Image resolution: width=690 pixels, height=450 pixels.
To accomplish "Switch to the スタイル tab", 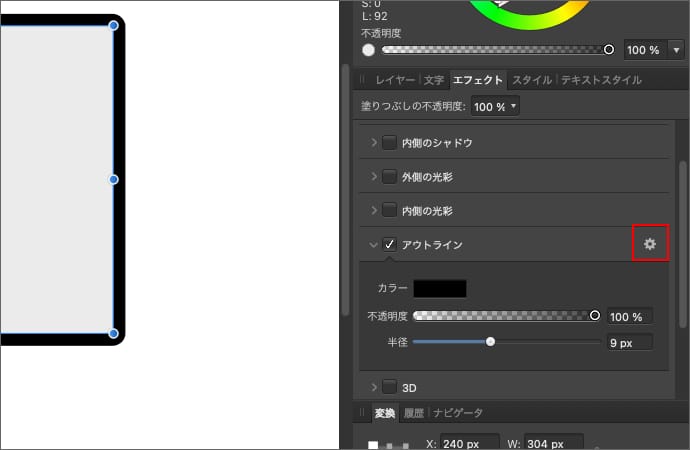I will (x=531, y=80).
